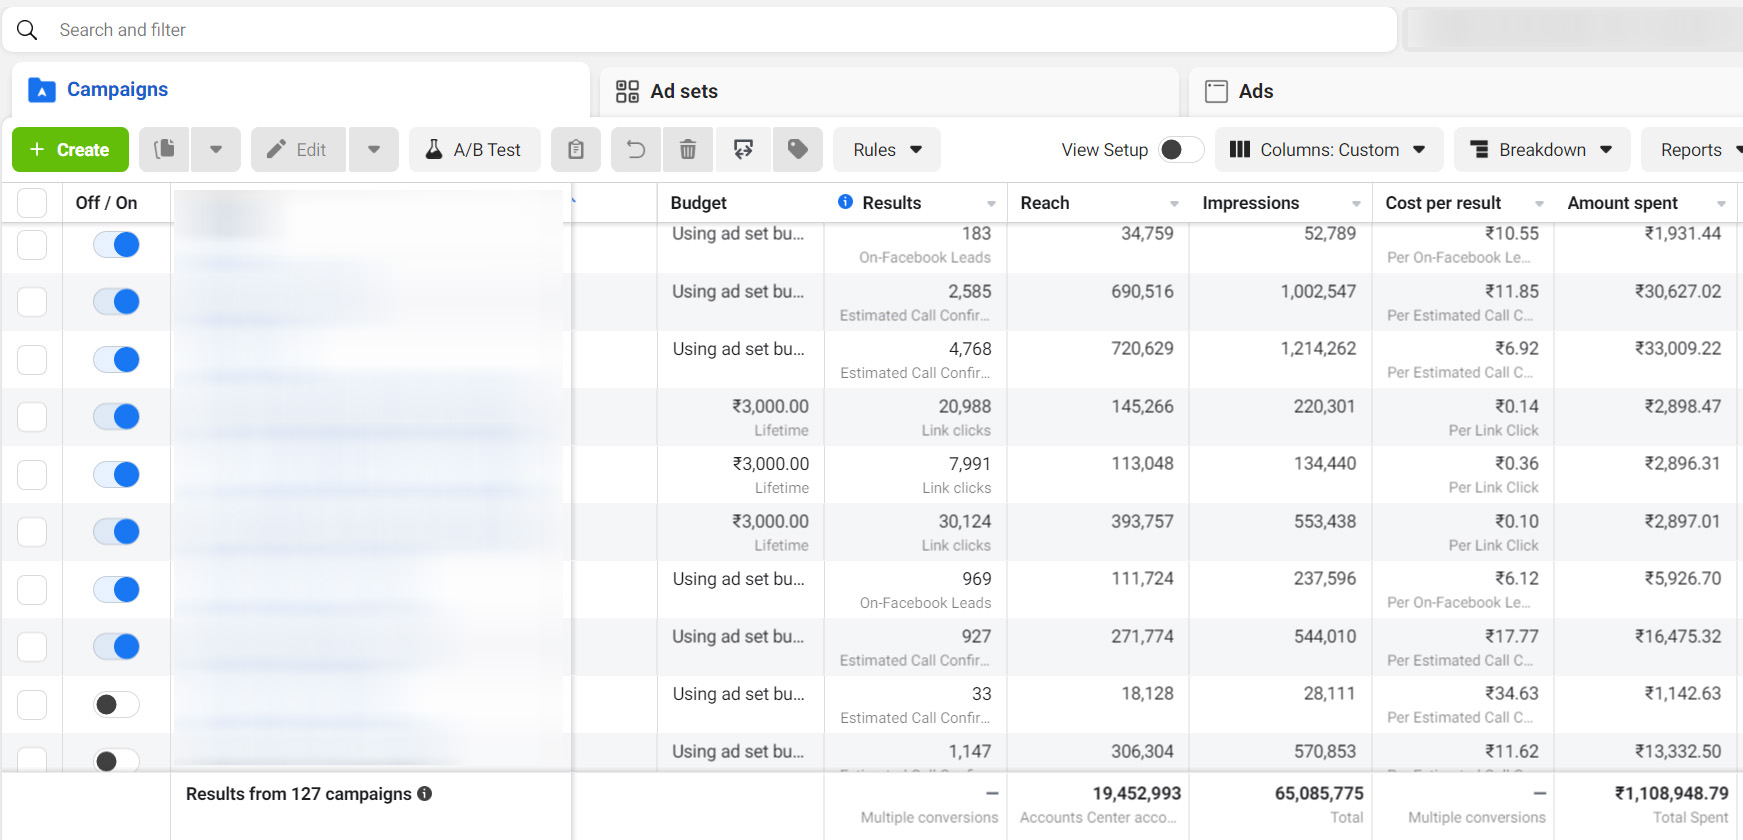Check the row with 30,124 link clicks

[32, 531]
